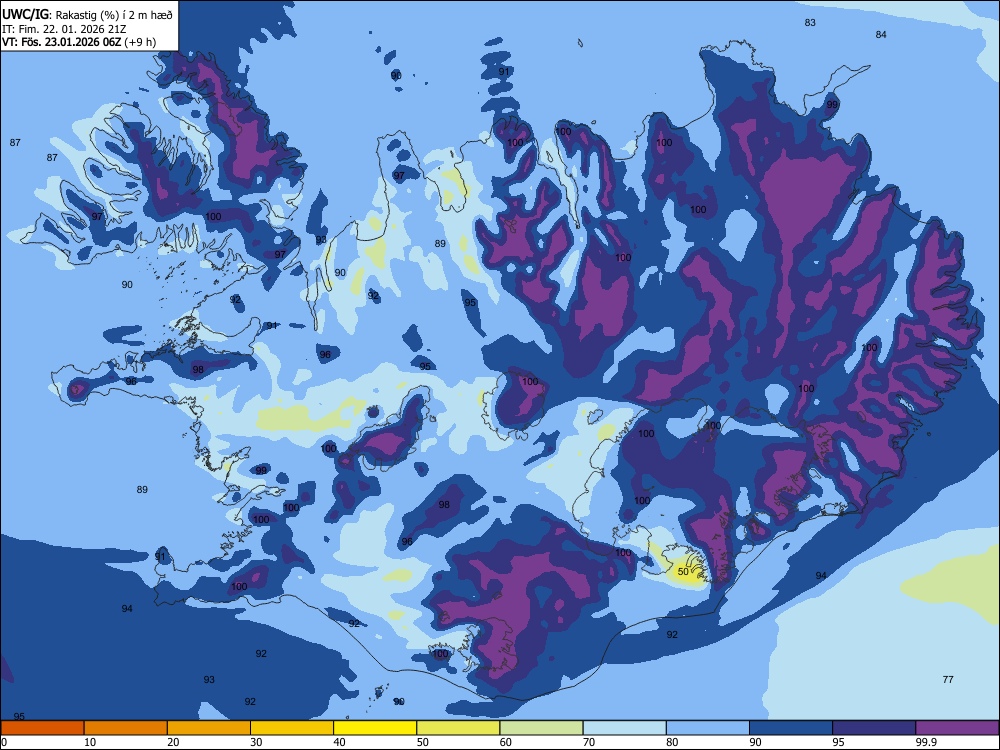Viewport: 1000px width, 750px height.
Task: Click the '30' legend tick label
Action: pyautogui.click(x=256, y=742)
